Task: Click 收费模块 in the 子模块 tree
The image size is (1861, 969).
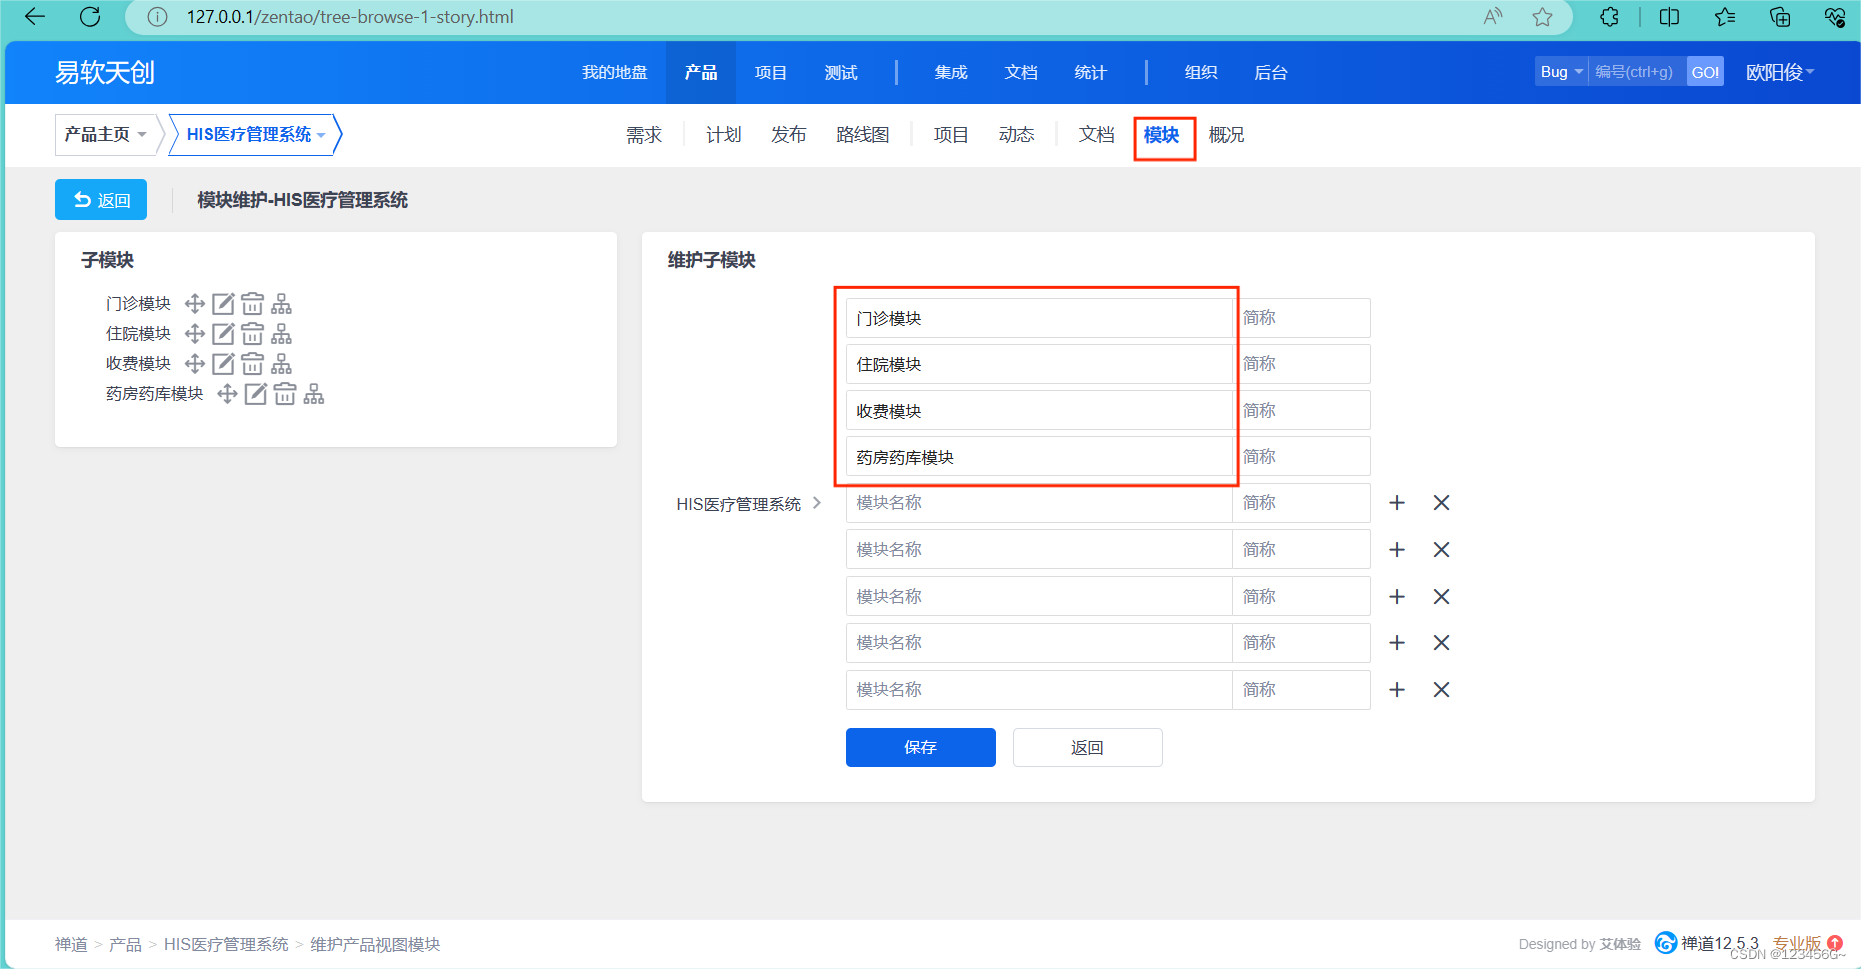Action: point(138,364)
